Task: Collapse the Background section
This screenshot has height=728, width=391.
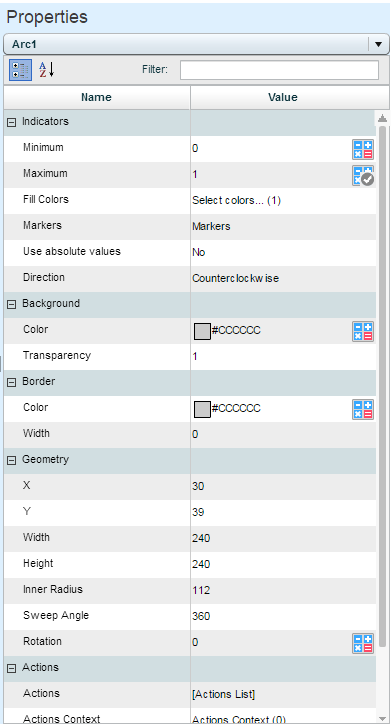Action: click(x=12, y=305)
